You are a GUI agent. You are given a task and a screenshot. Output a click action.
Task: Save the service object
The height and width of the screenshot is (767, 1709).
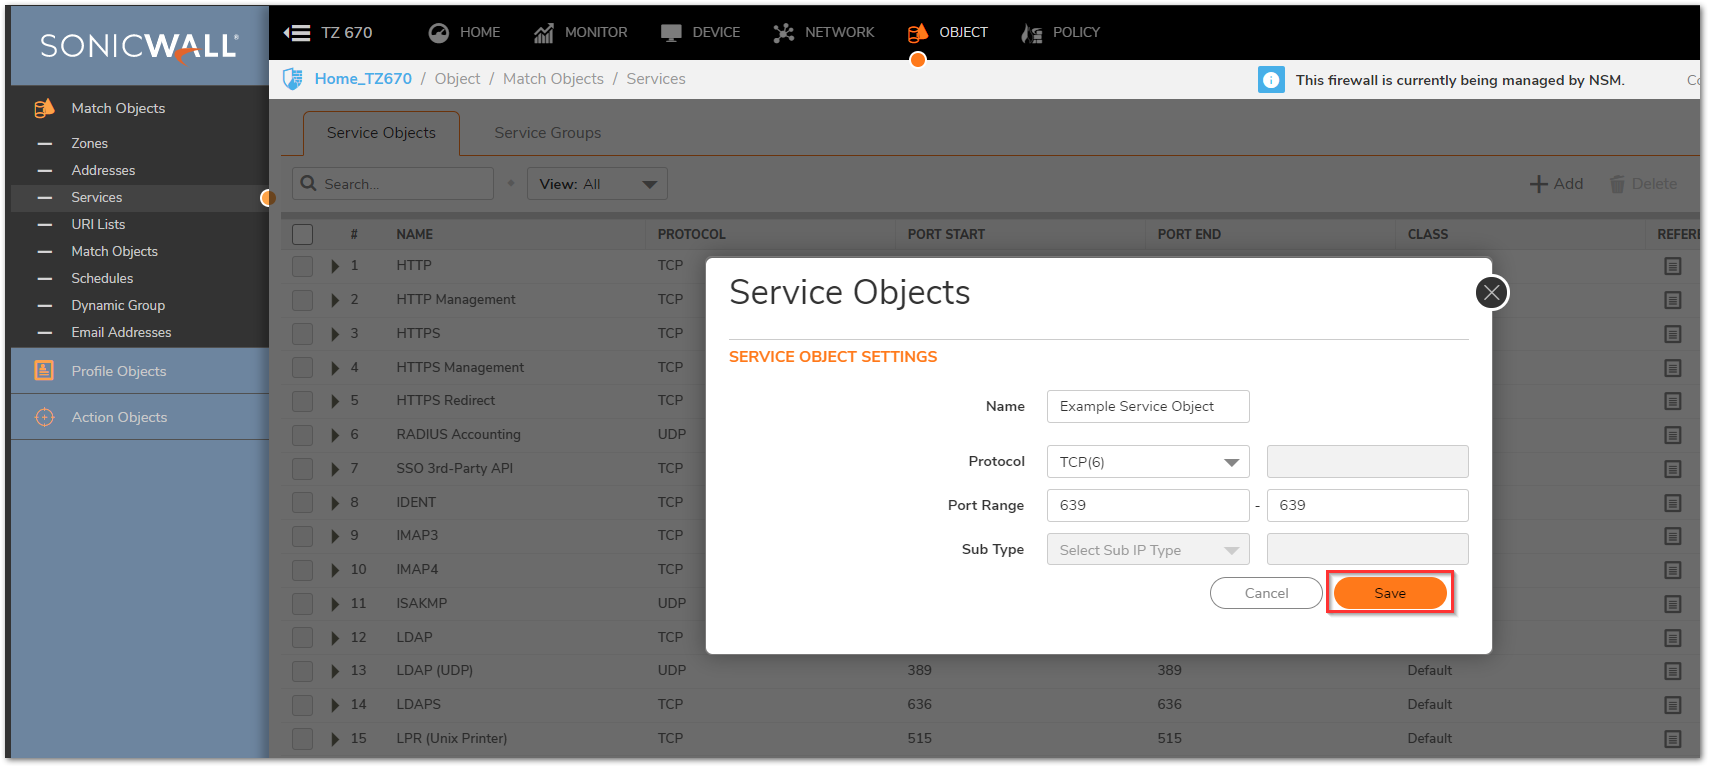1389,593
